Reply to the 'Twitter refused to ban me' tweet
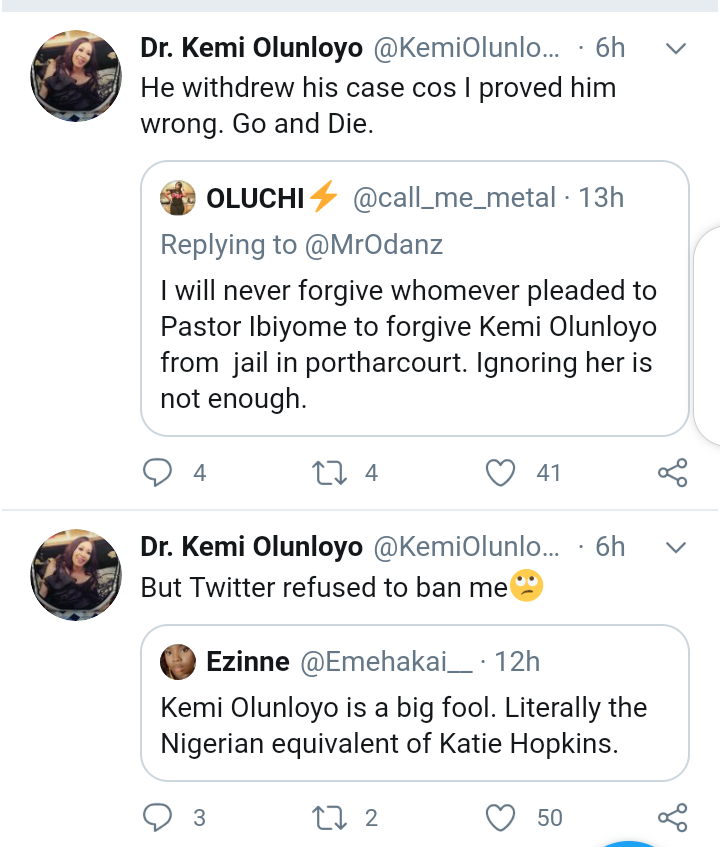The image size is (720, 847). 159,817
